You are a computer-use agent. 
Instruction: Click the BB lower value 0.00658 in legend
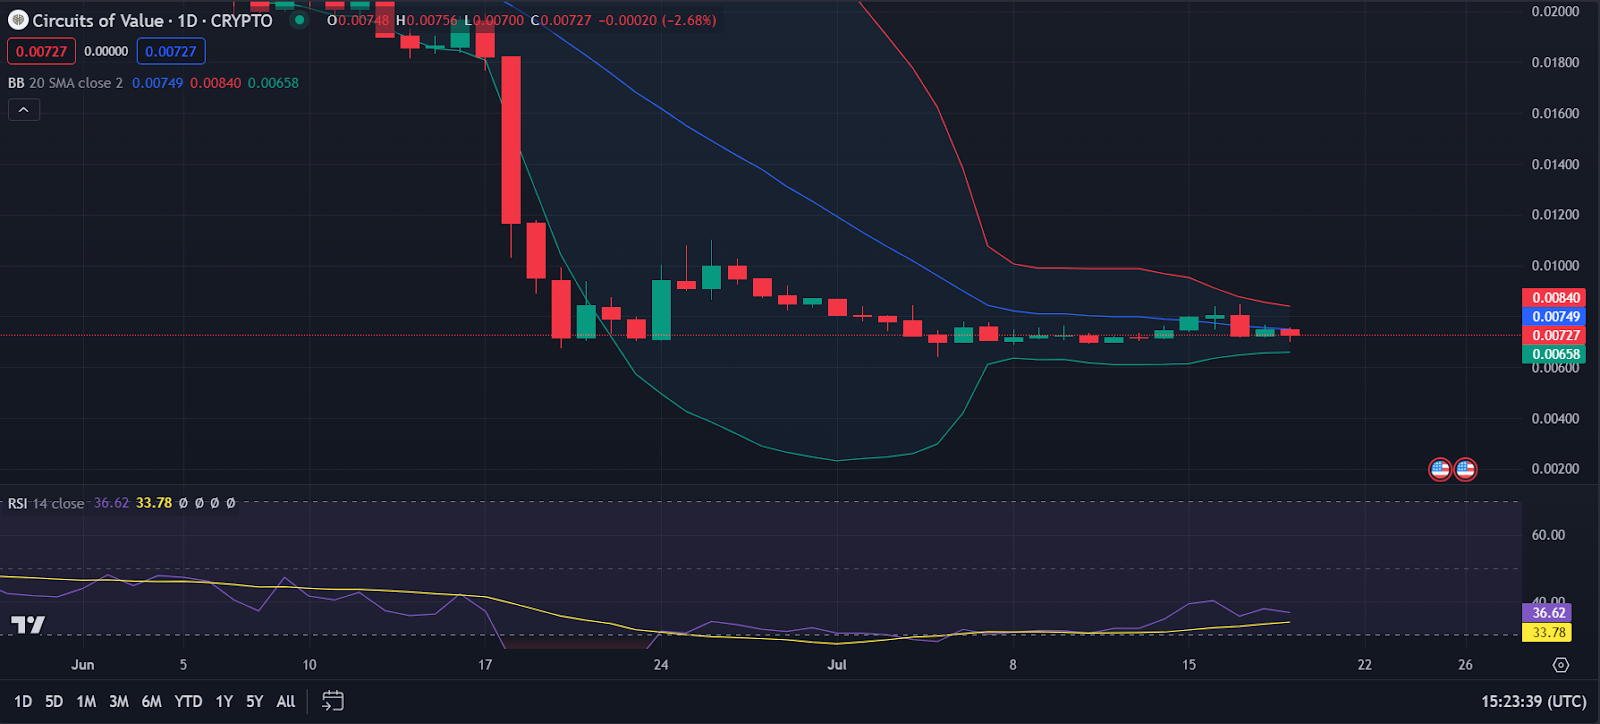pyautogui.click(x=273, y=83)
